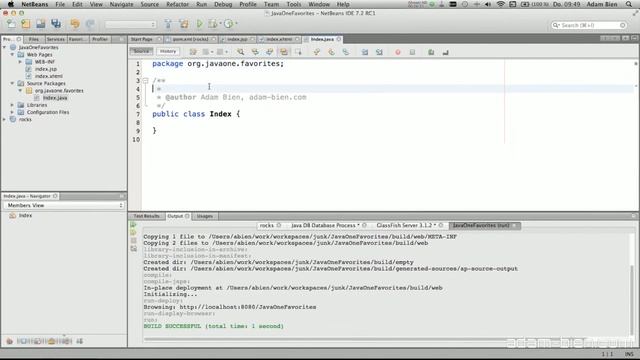Click the Wi-Fi icon in menu bar

click(500, 4)
